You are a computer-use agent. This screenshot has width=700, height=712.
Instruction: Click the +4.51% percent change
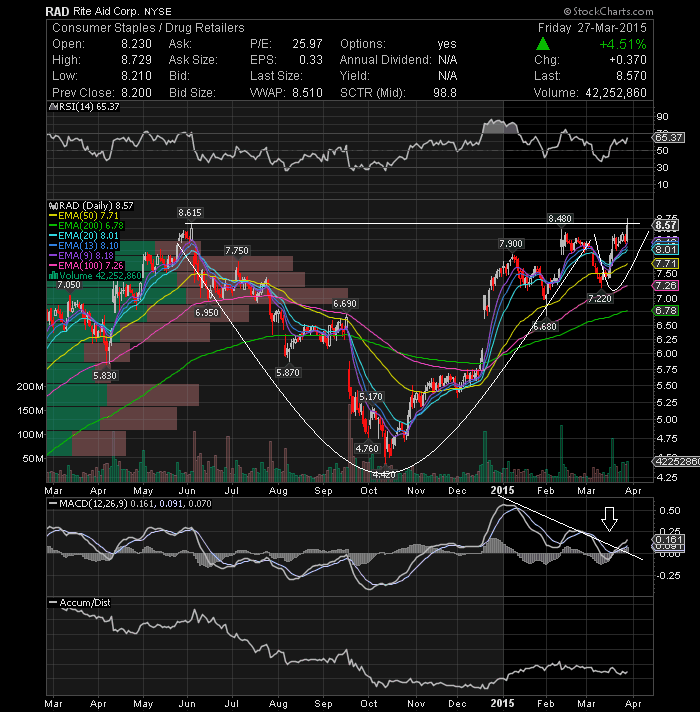coord(623,44)
